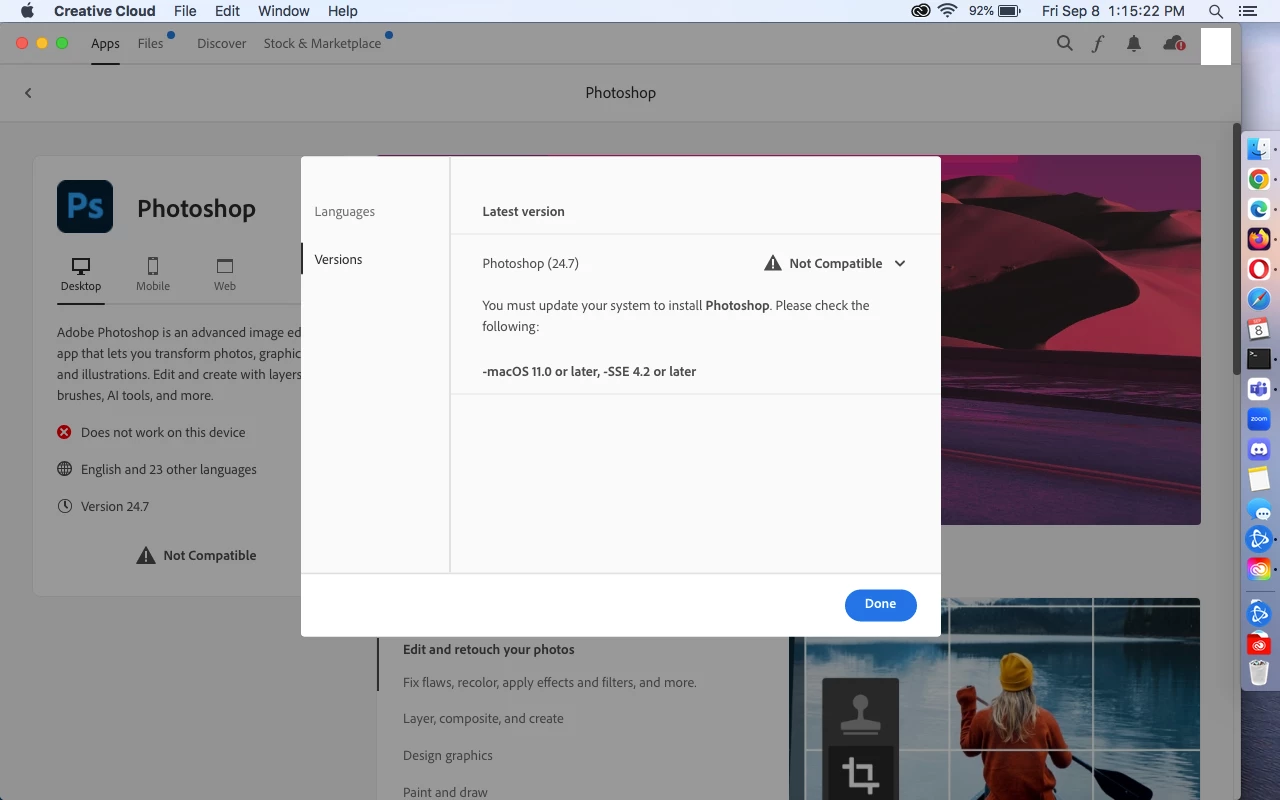
Task: Click the clock version icon
Action: point(64,507)
